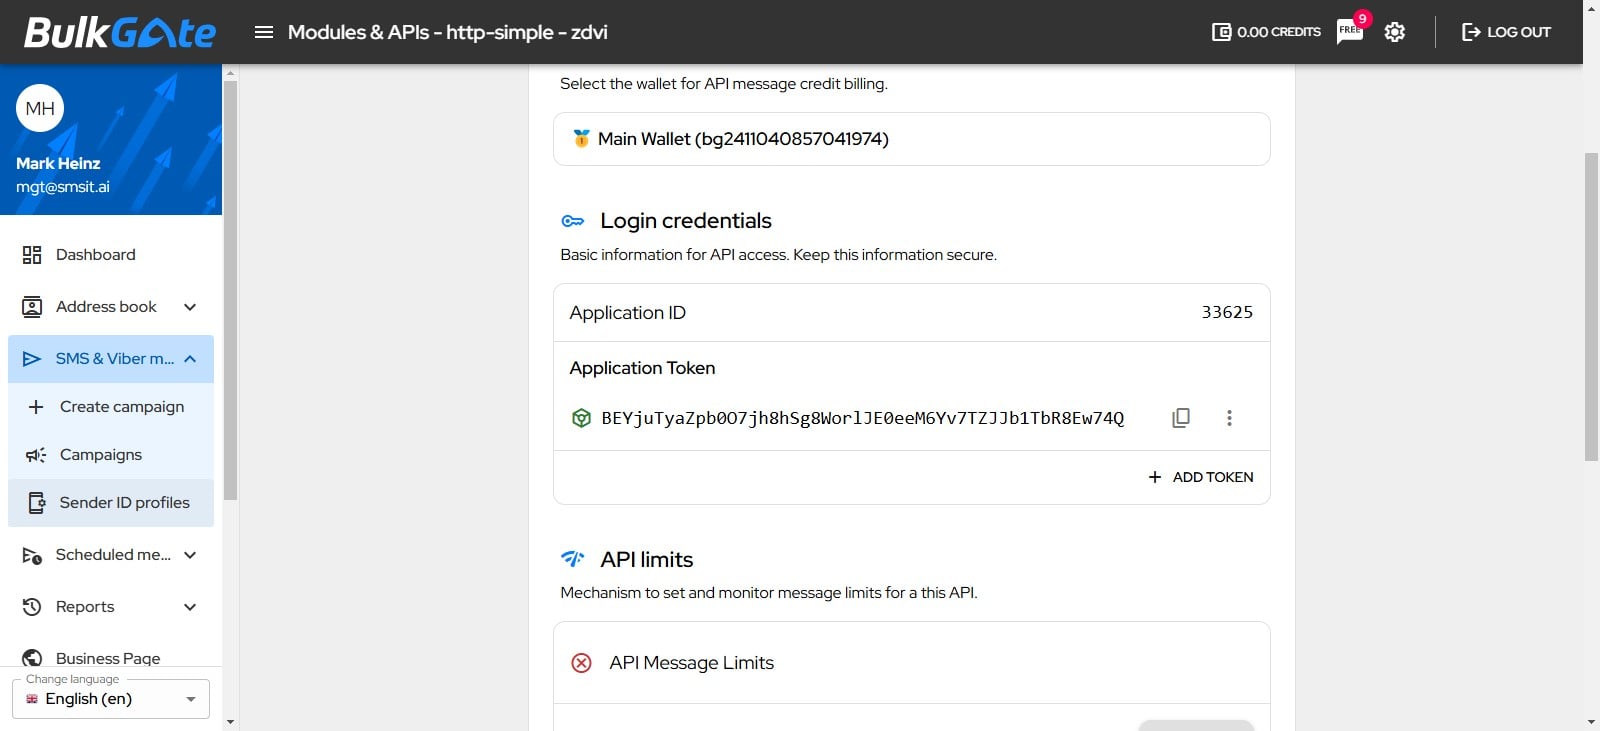The width and height of the screenshot is (1600, 731).
Task: Click the Scheduled messages clock icon
Action: (32, 556)
